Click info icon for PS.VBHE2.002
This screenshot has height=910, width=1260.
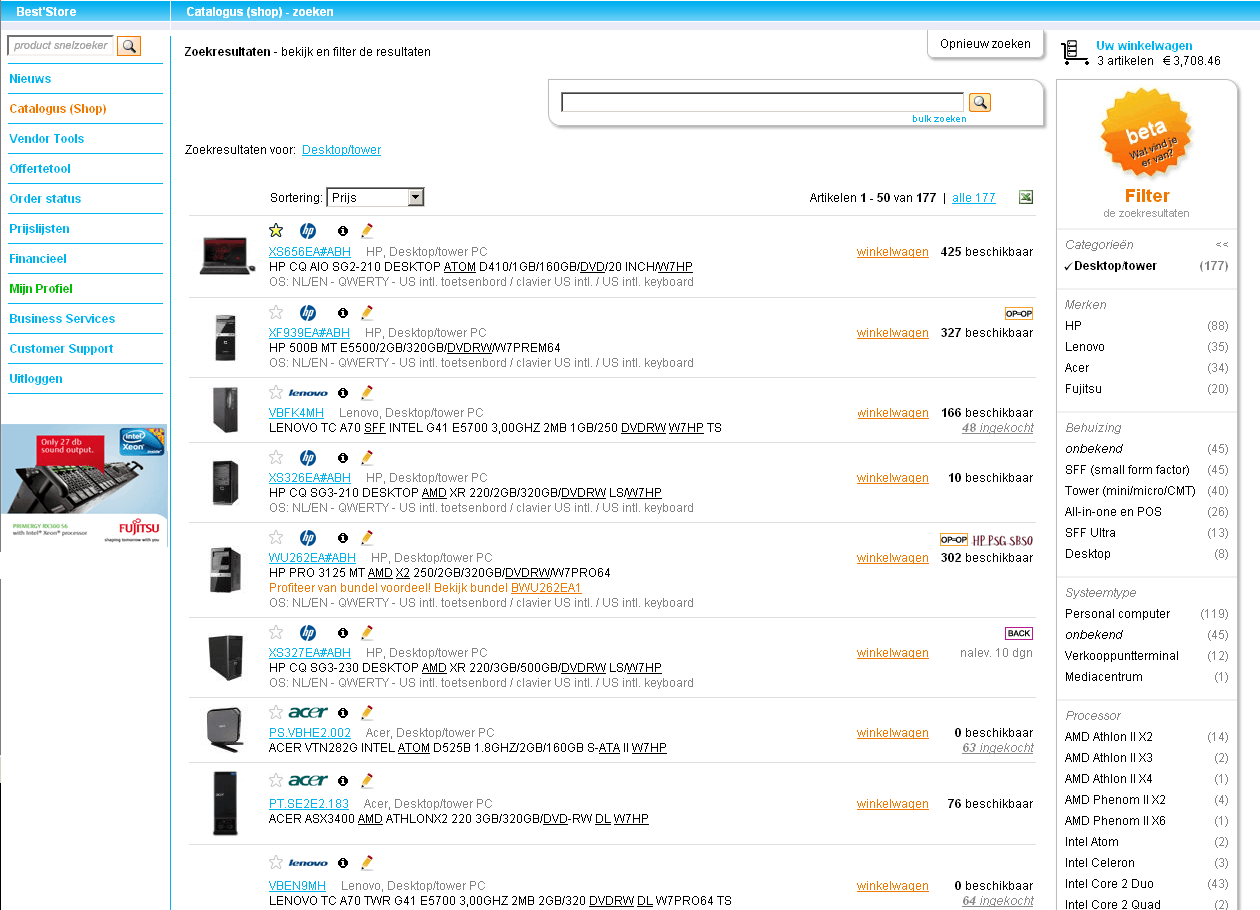(343, 713)
